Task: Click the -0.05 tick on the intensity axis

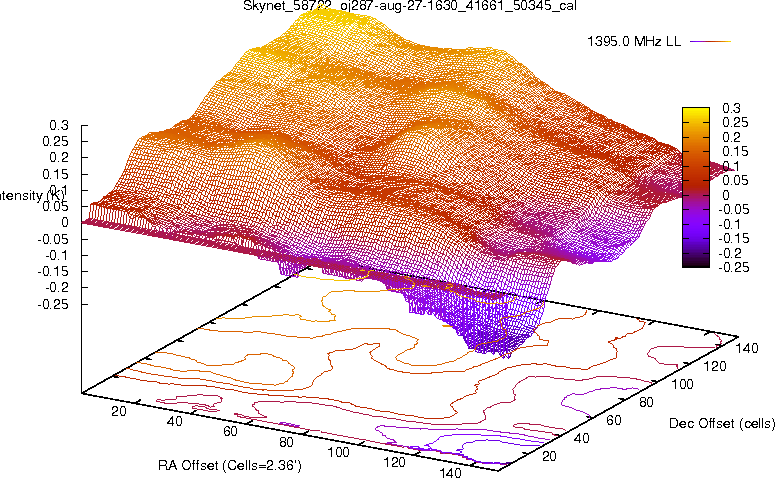Action: tap(53, 239)
